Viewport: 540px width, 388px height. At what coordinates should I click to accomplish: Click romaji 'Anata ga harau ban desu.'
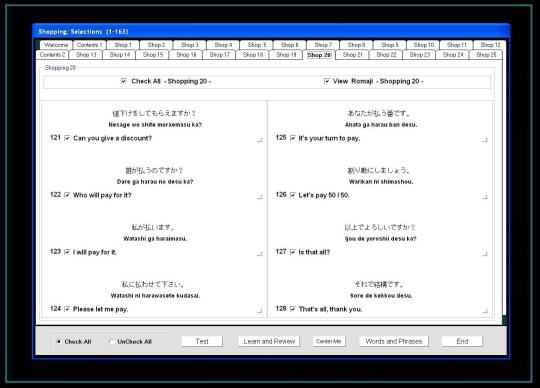(x=381, y=125)
